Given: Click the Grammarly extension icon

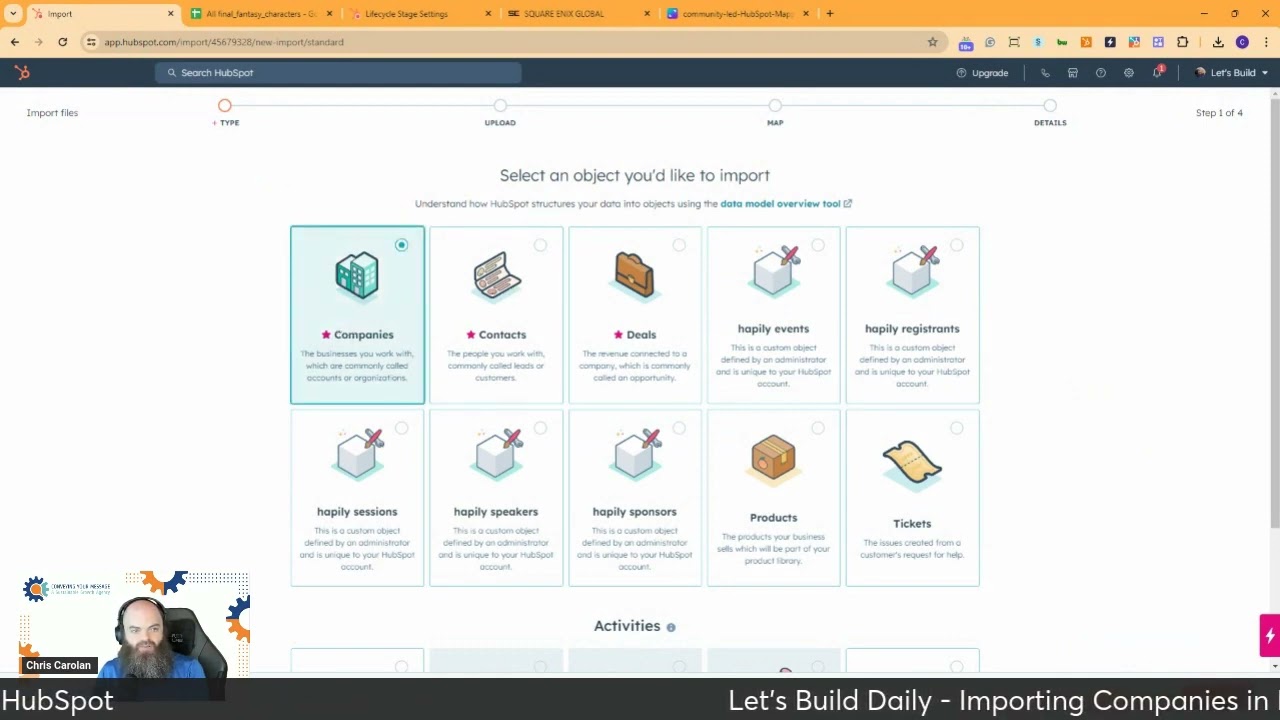Looking at the screenshot, I should (x=989, y=42).
